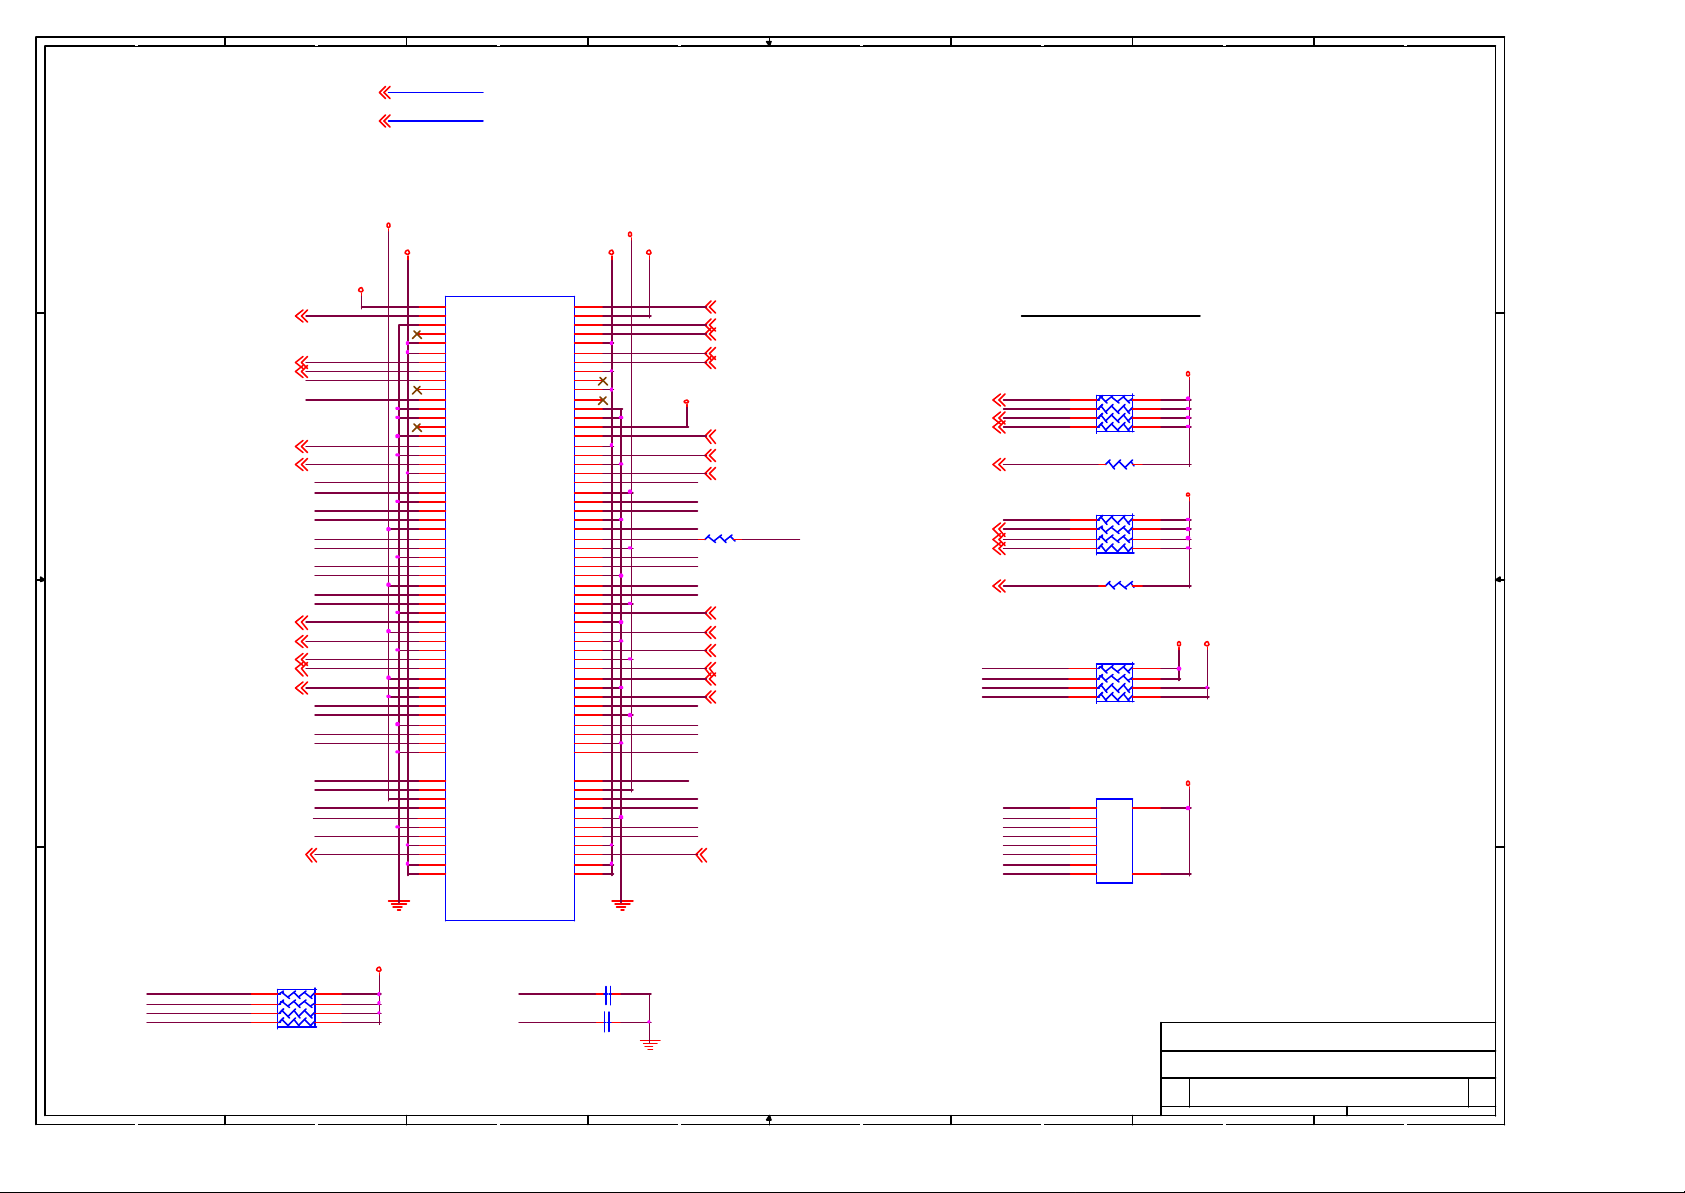Screen dimensions: 1685x1193
Task: Select the resistor network in the bottom-left corner
Action: tap(296, 1008)
